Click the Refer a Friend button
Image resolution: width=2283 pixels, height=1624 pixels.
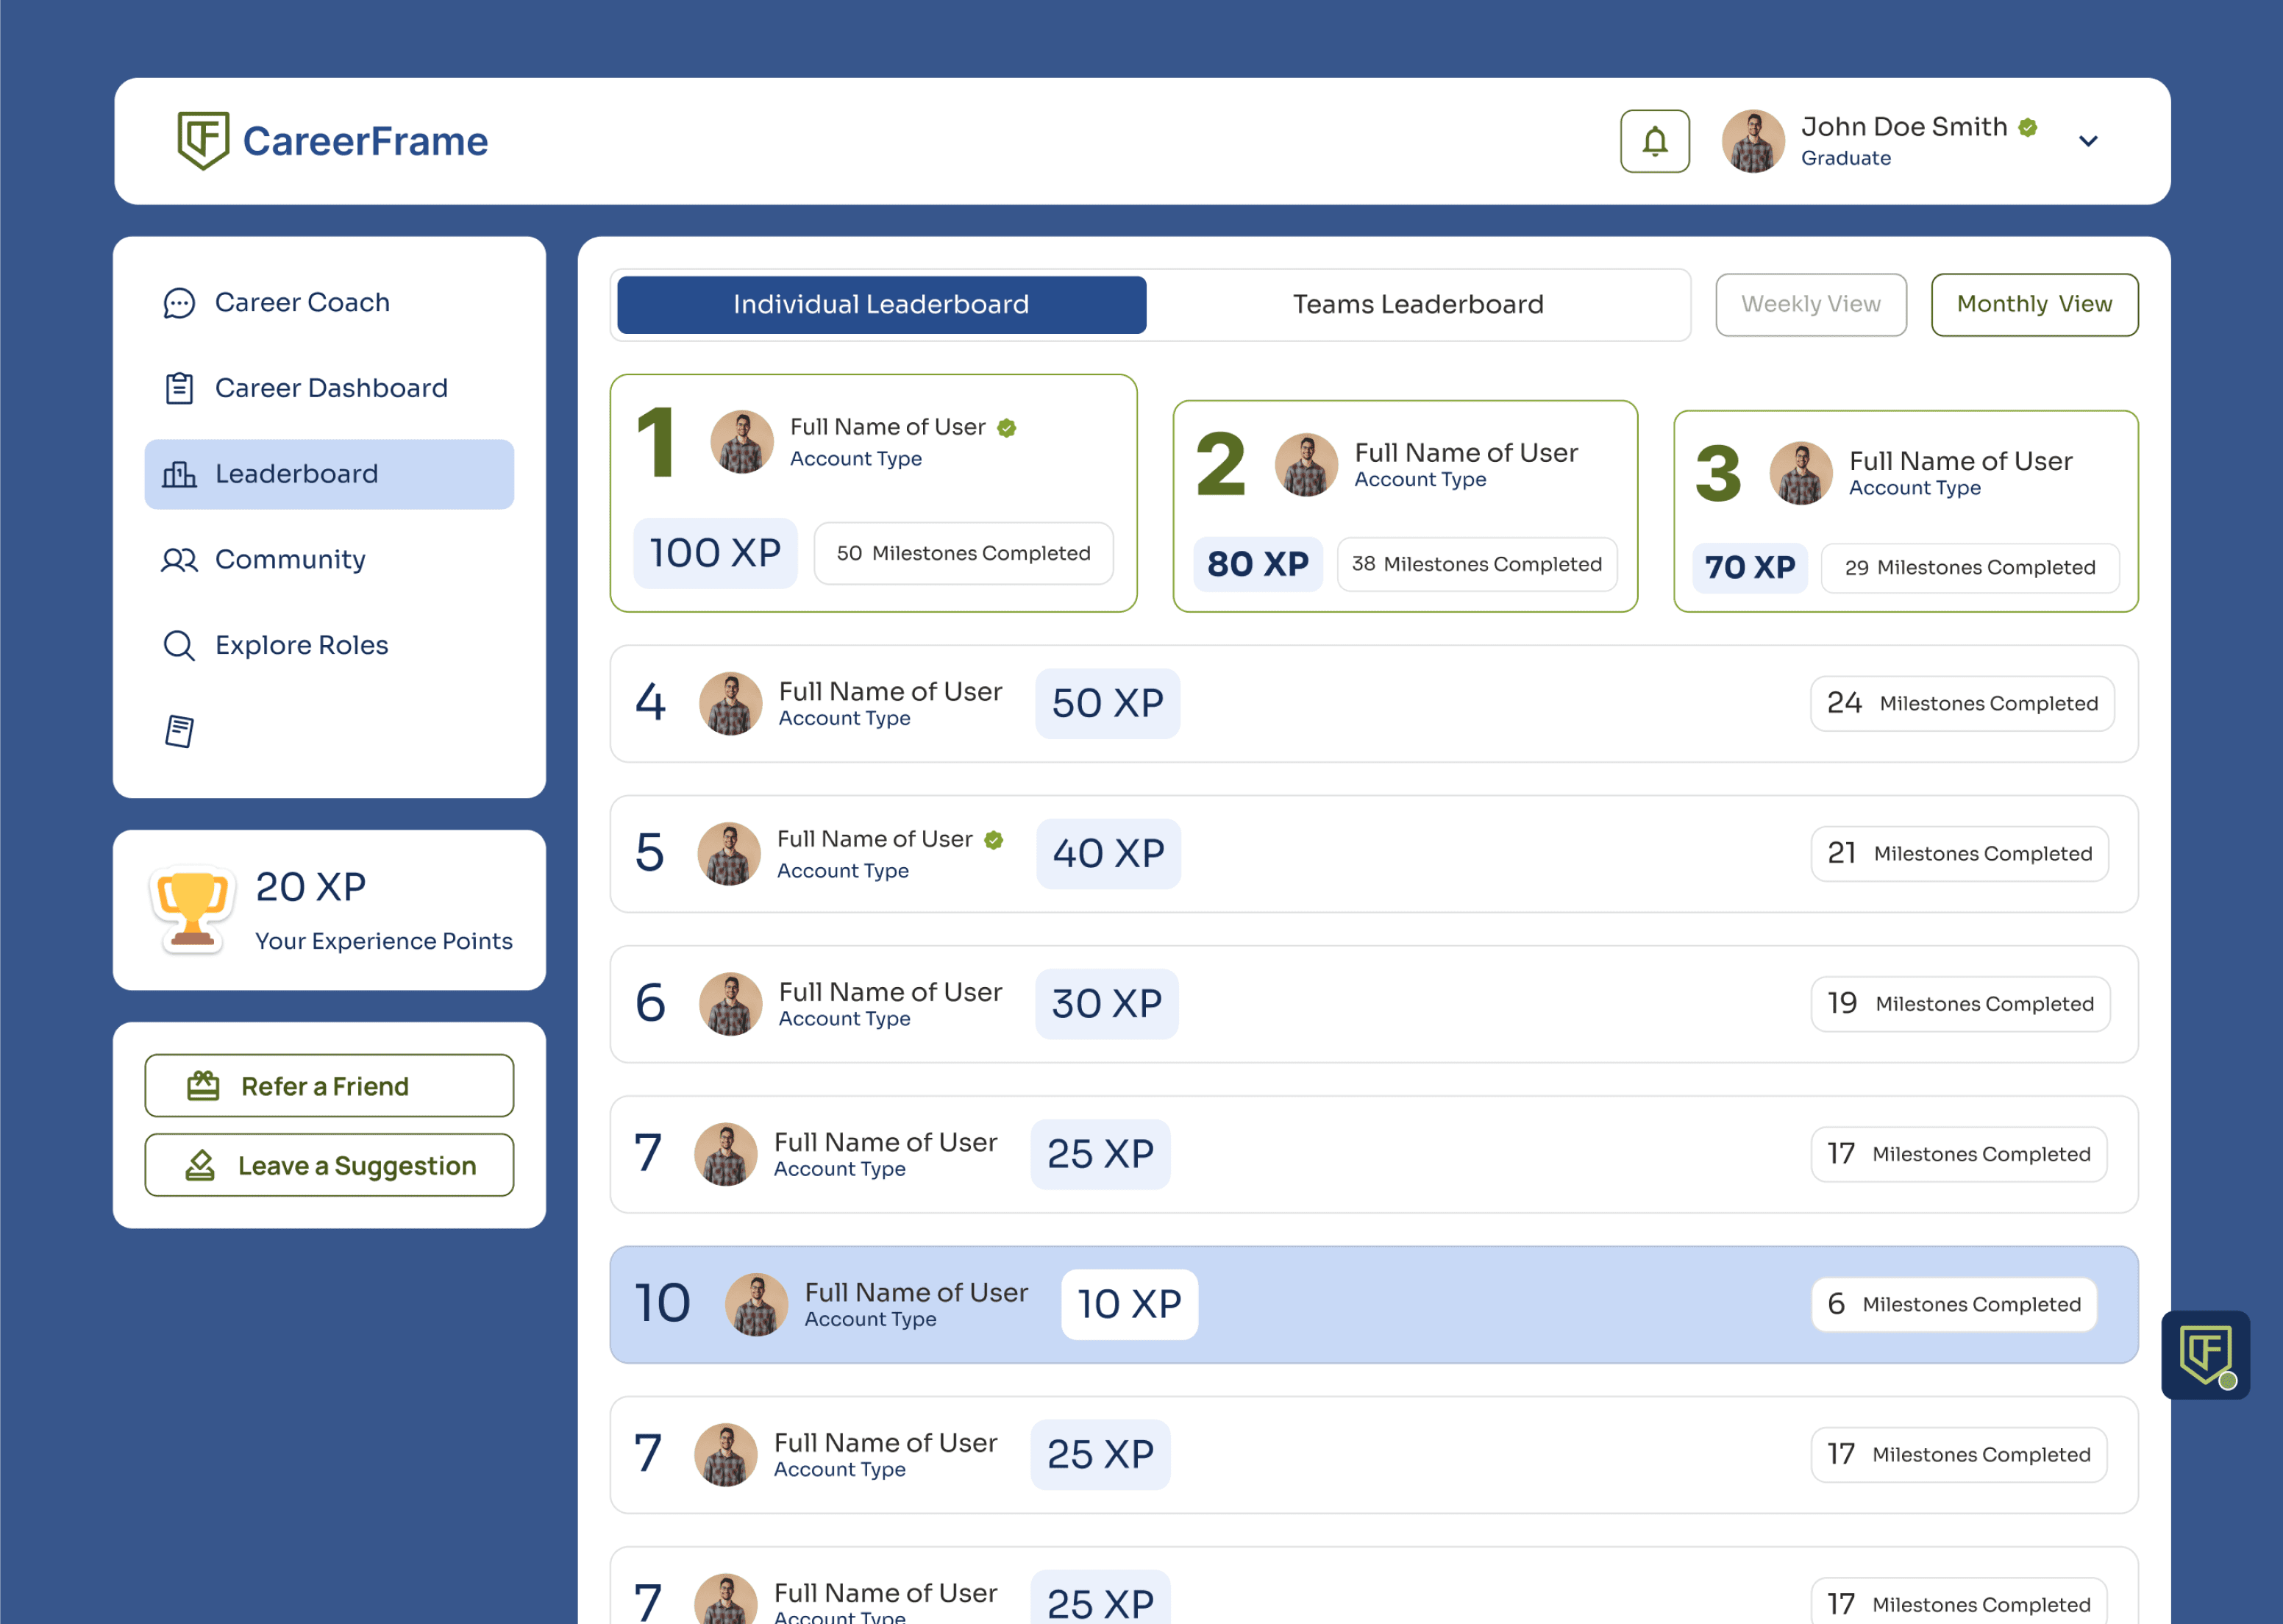point(329,1085)
